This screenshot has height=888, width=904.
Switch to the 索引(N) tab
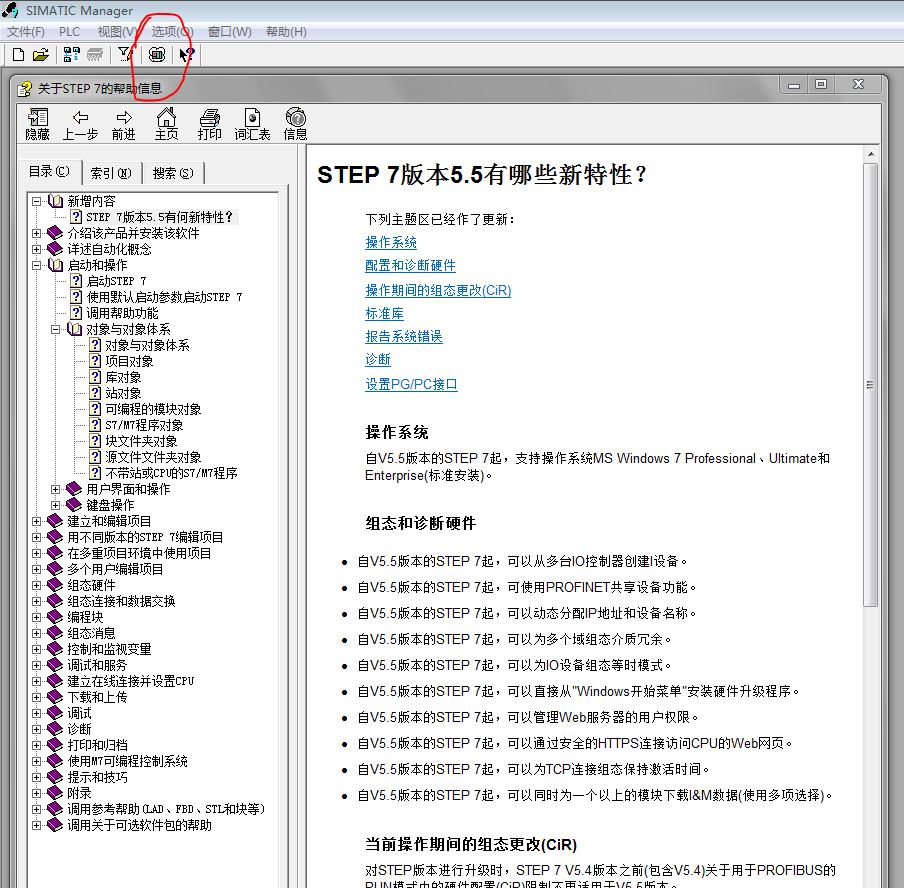tap(110, 173)
